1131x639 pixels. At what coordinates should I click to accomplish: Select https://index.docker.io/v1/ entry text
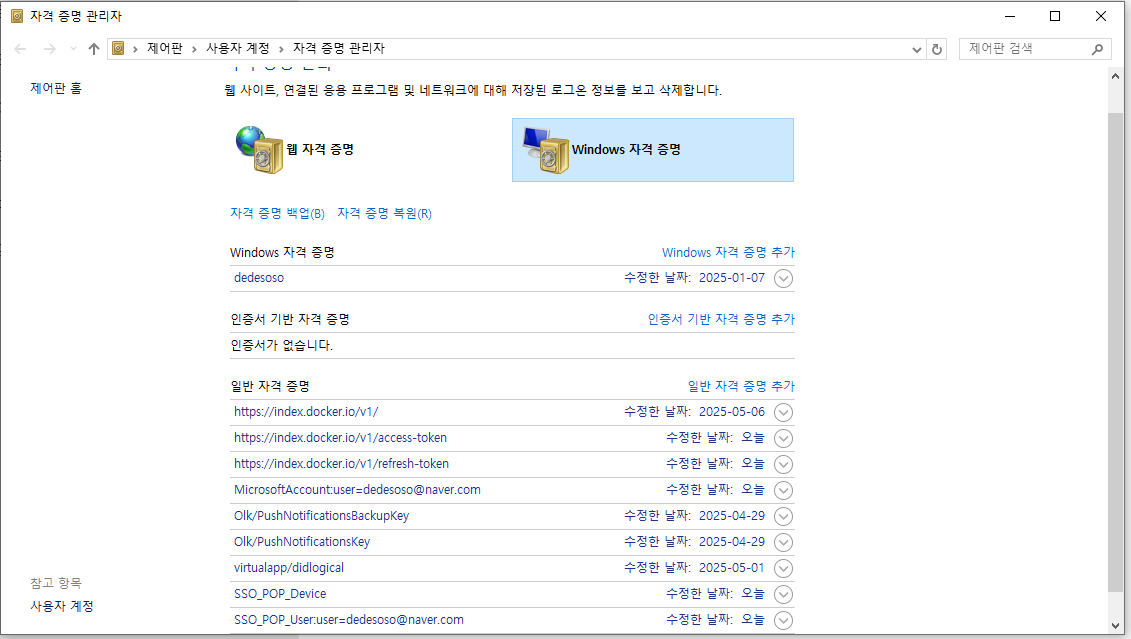tap(306, 412)
